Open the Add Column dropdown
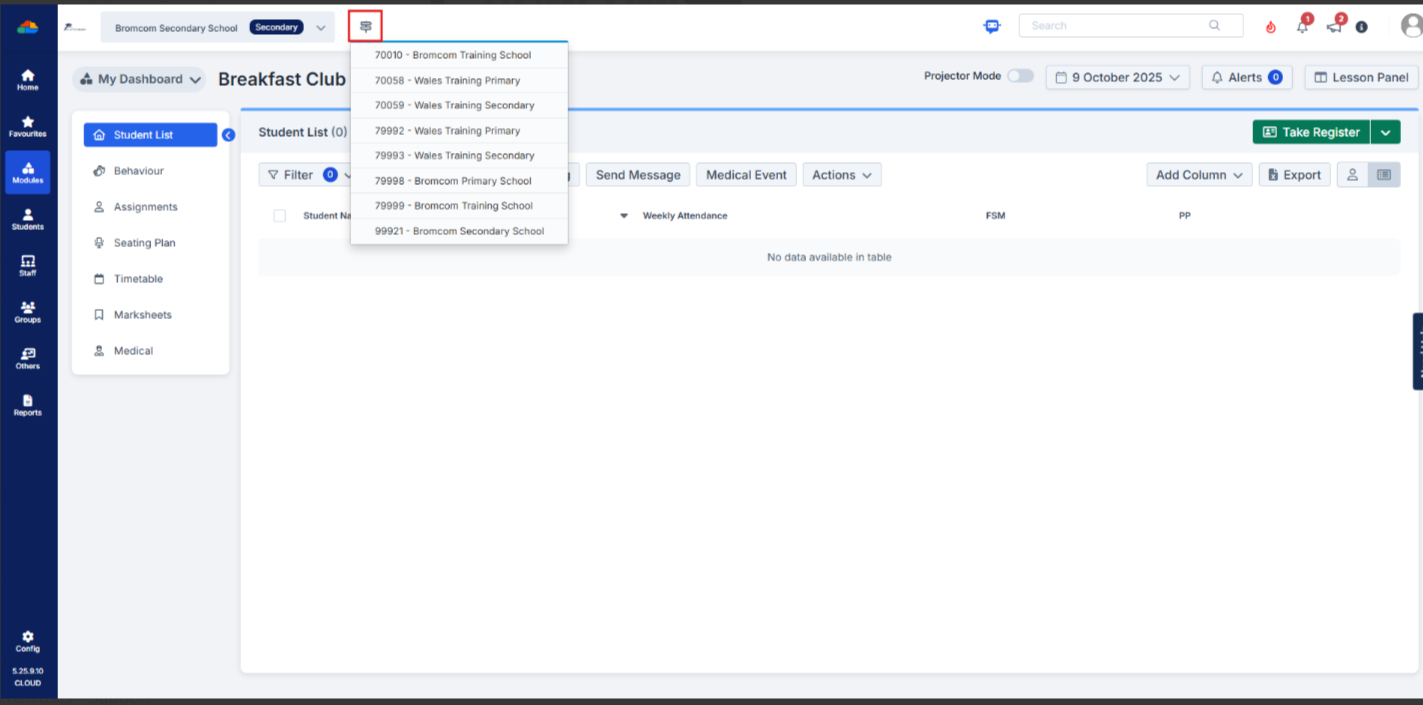1423x705 pixels. pos(1199,175)
